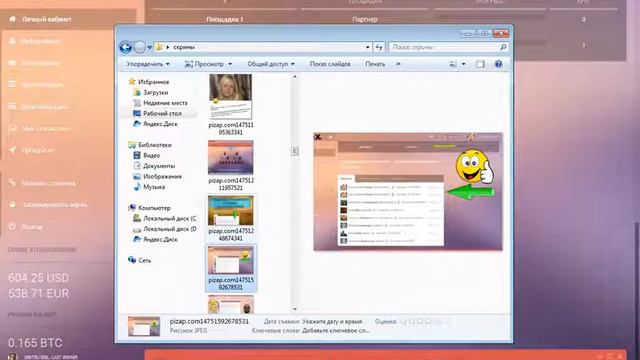Screen dimensions: 640x360
Task: Show more toolbar commands chevron
Action: [x=398, y=64]
